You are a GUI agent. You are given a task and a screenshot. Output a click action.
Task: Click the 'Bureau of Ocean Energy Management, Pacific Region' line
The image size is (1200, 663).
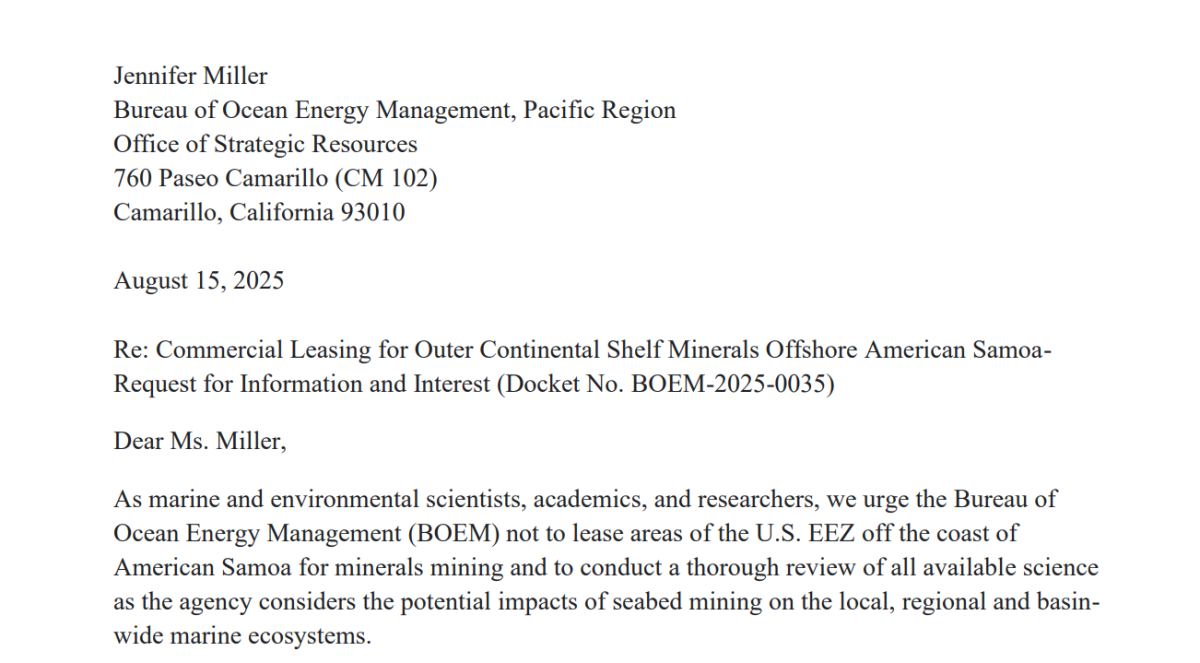click(x=394, y=110)
